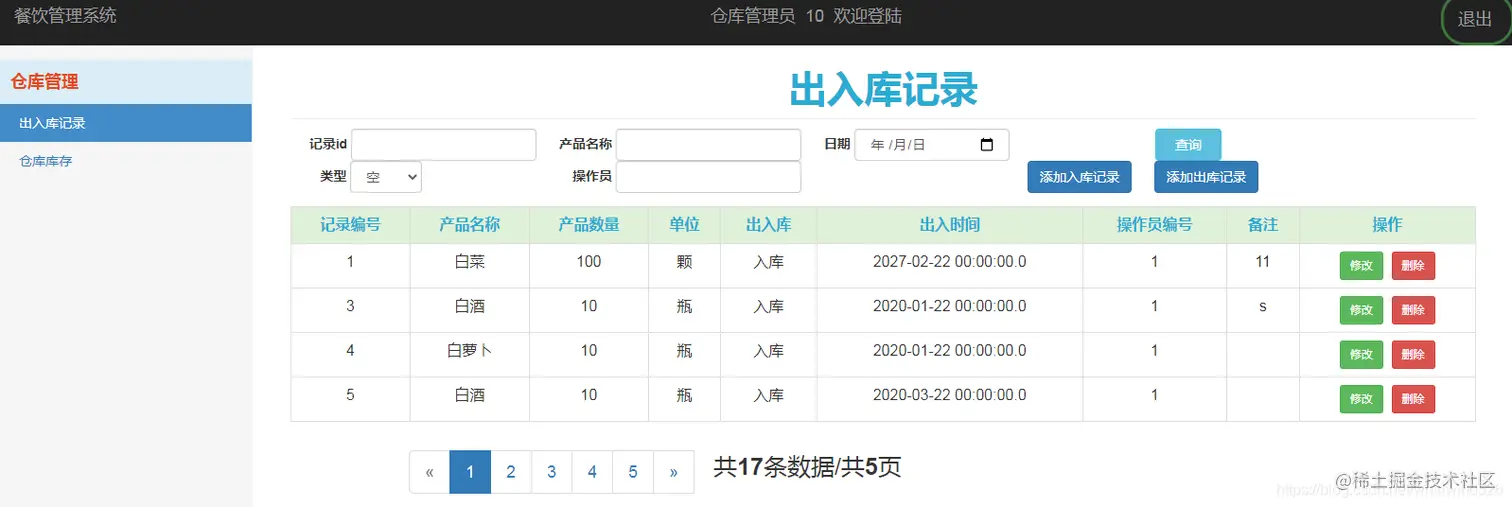This screenshot has width=1512, height=507.
Task: Go to next page with » arrow
Action: coord(673,472)
